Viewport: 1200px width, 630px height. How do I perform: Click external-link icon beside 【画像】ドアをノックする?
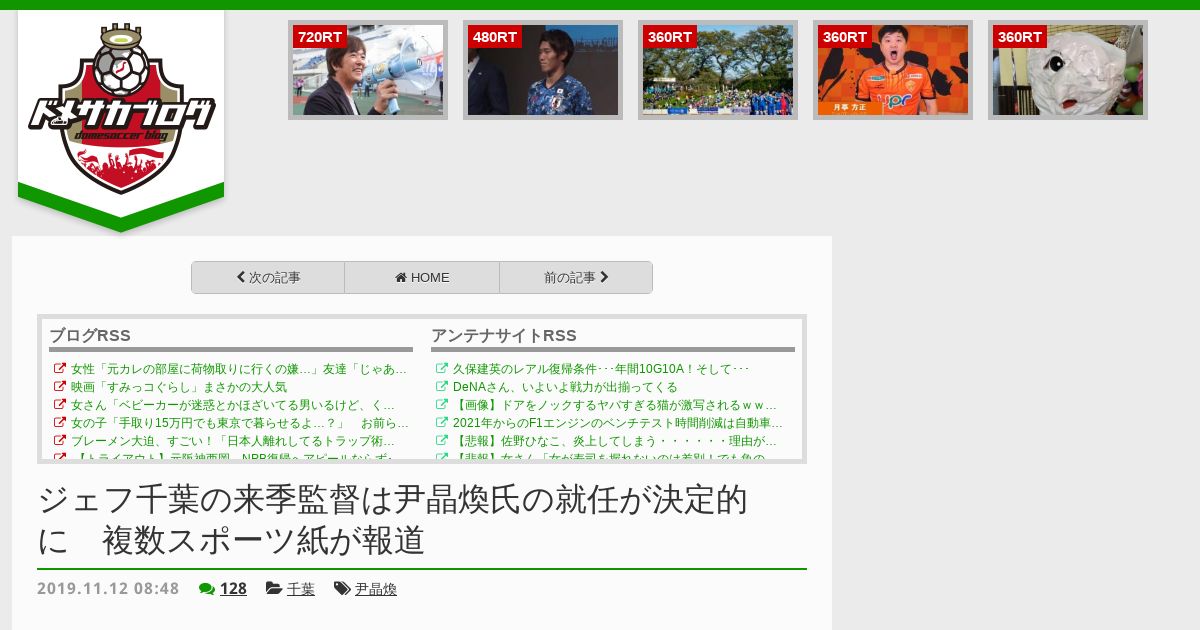442,404
